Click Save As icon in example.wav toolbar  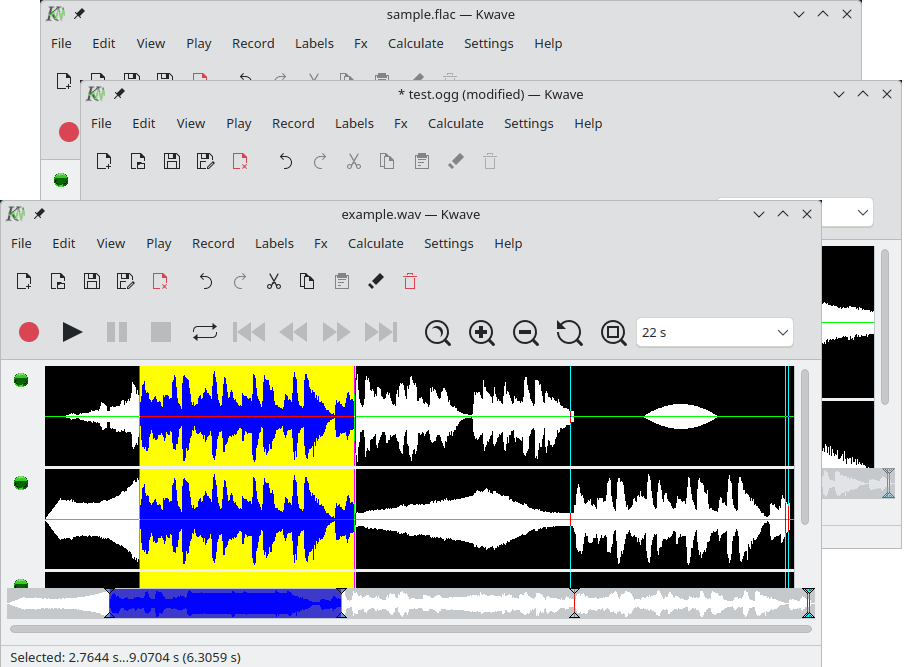125,281
